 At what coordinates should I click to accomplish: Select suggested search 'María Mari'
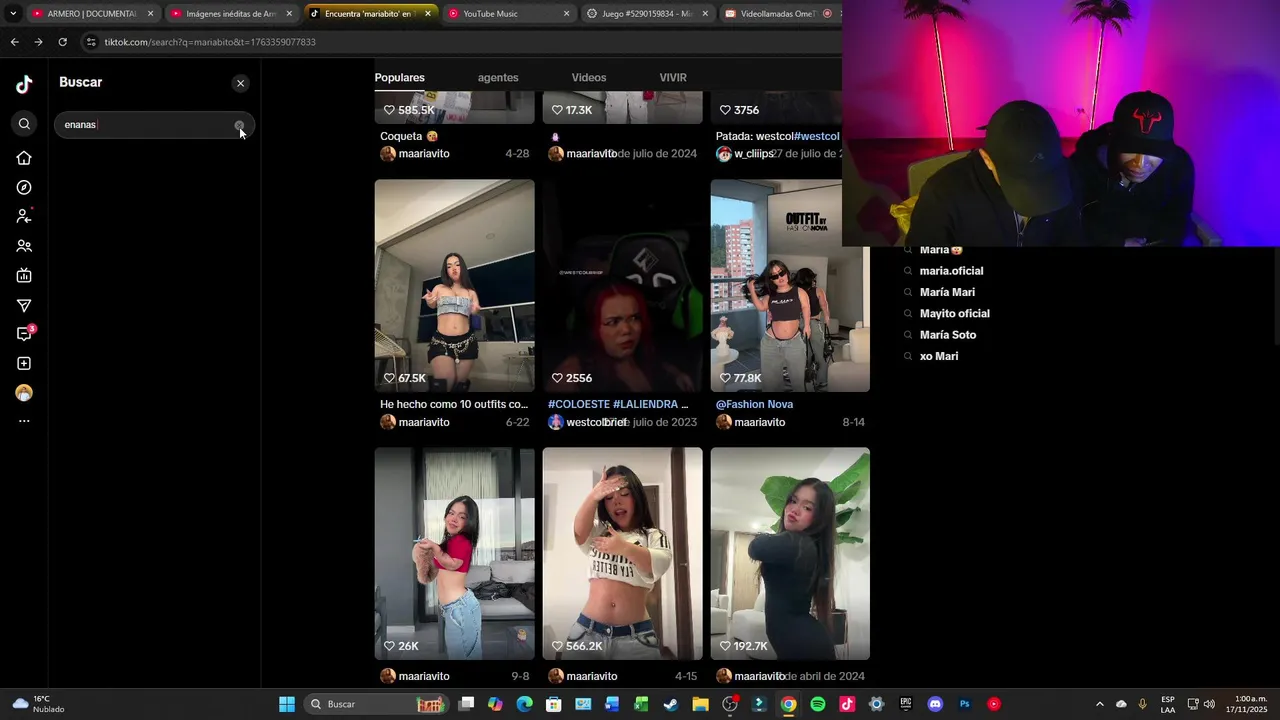click(947, 292)
